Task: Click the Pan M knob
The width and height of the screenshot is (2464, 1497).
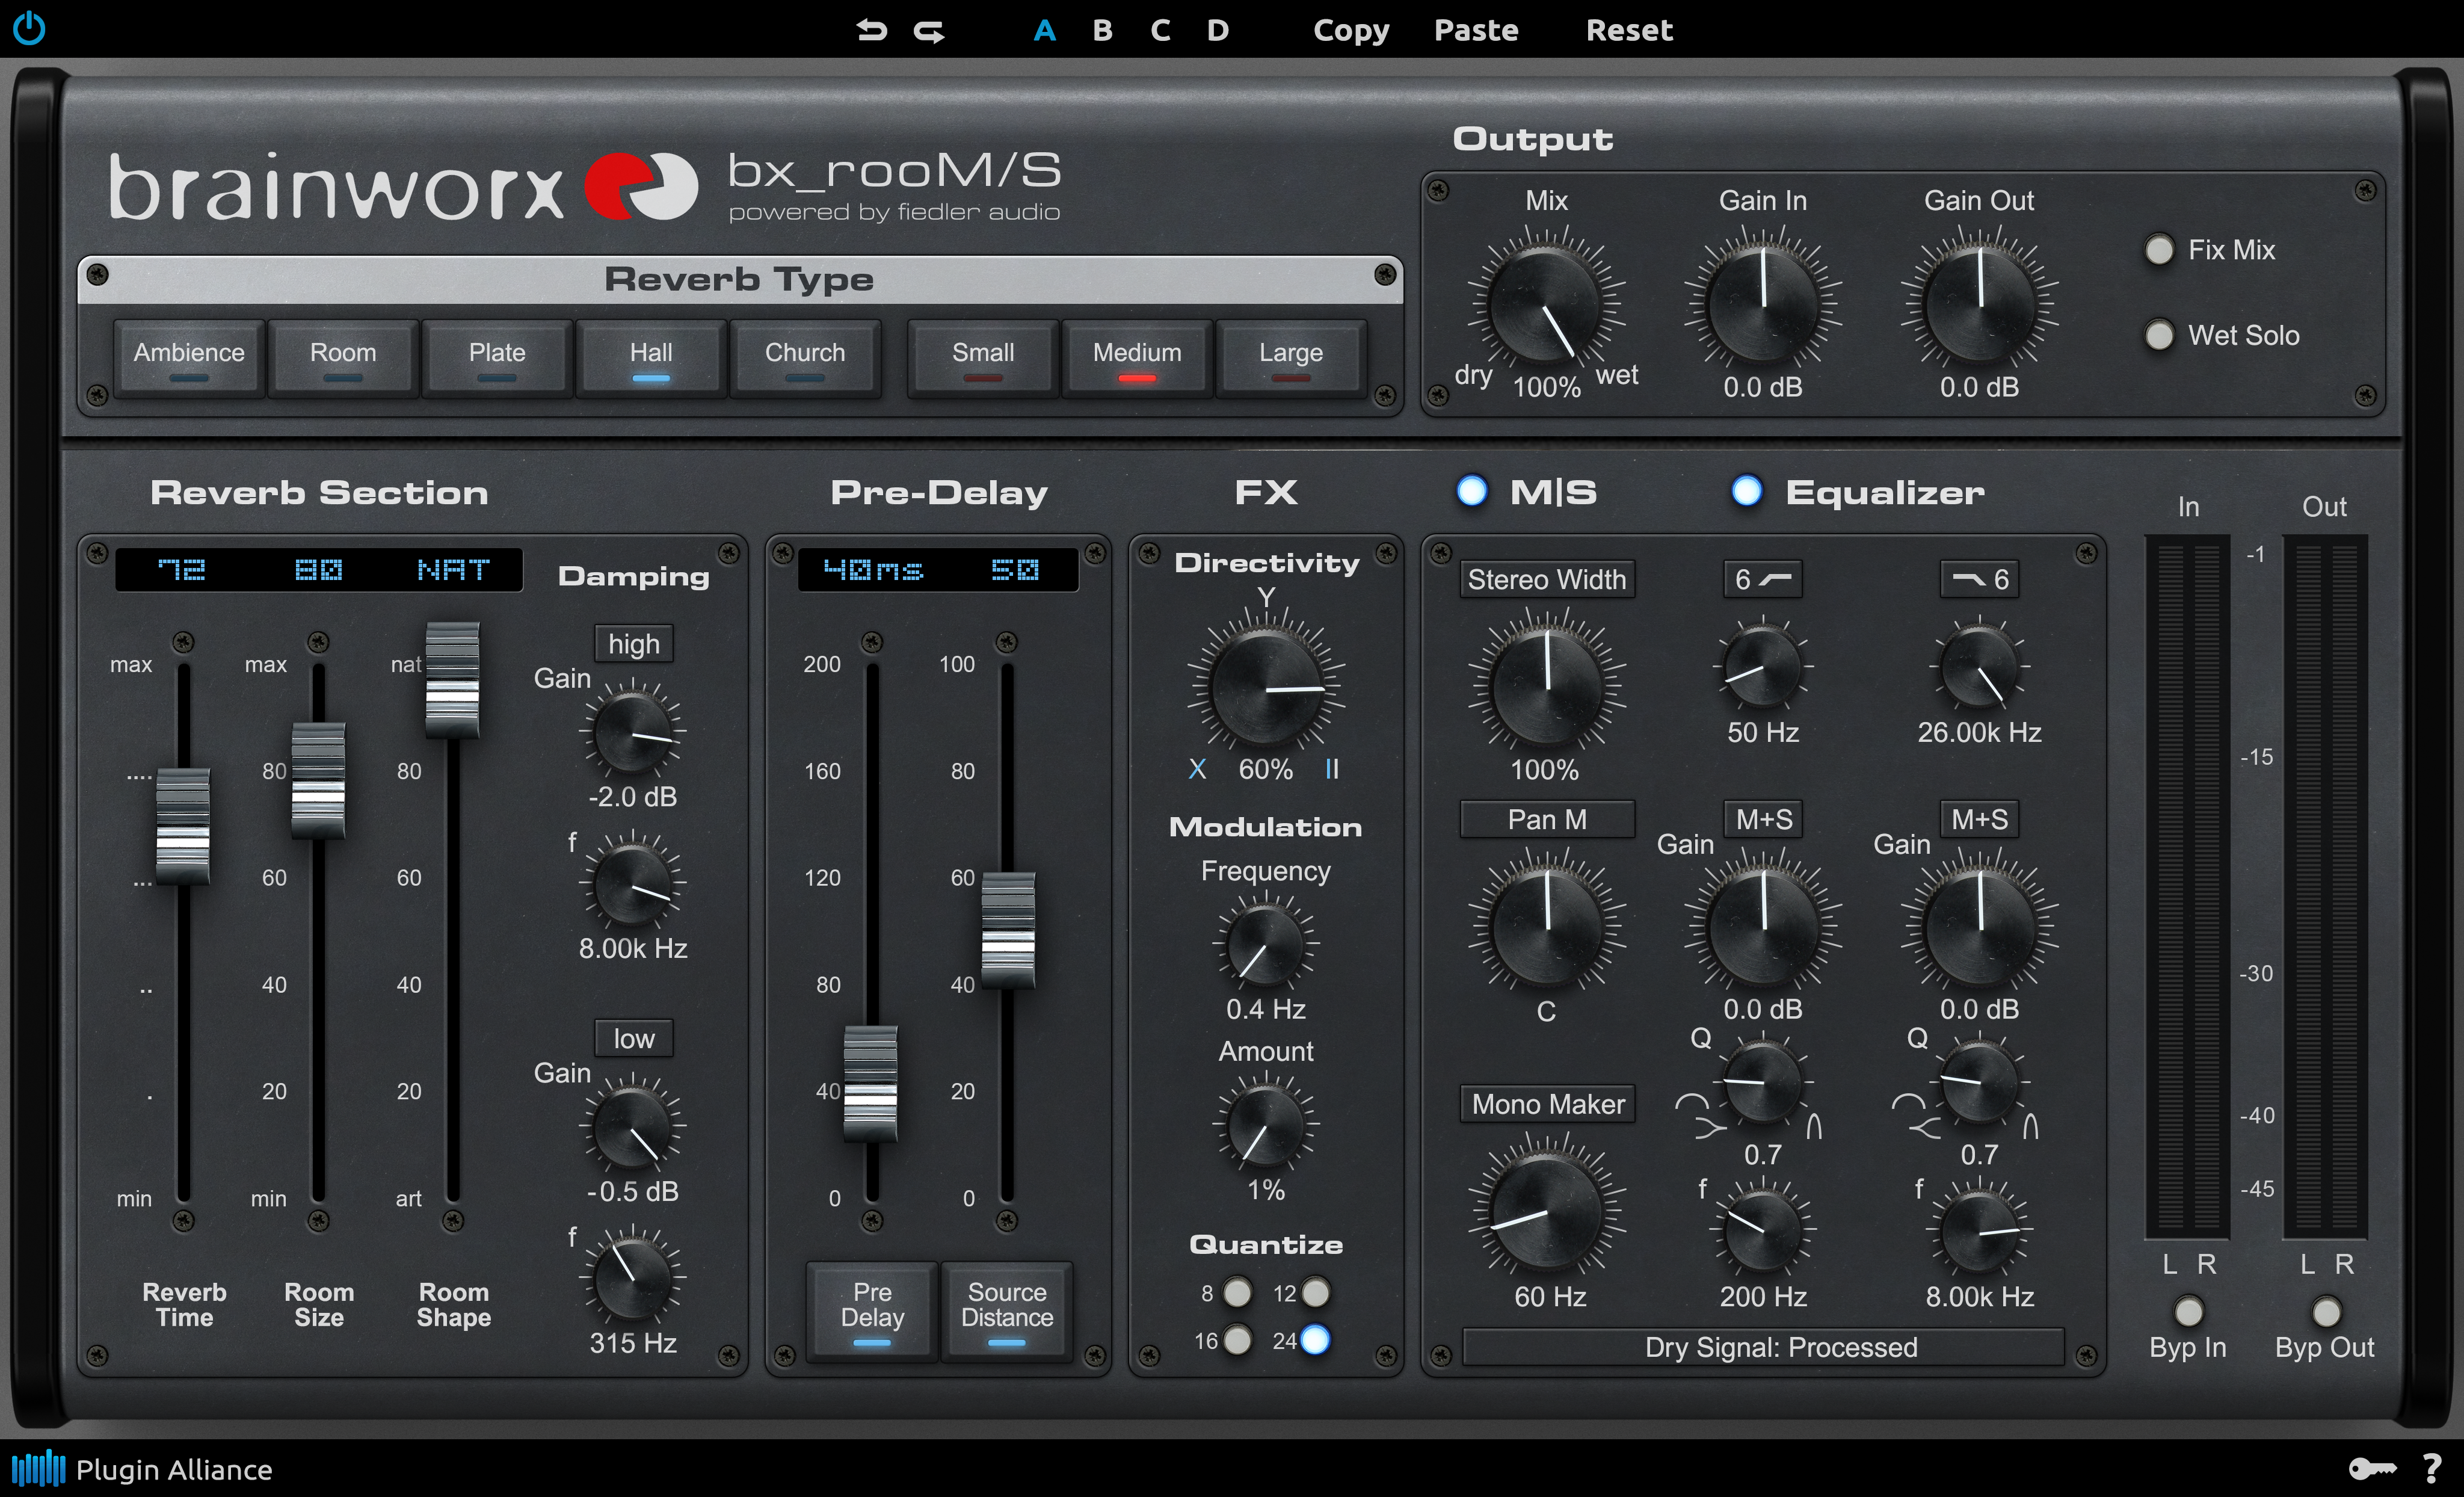Action: (1546, 928)
